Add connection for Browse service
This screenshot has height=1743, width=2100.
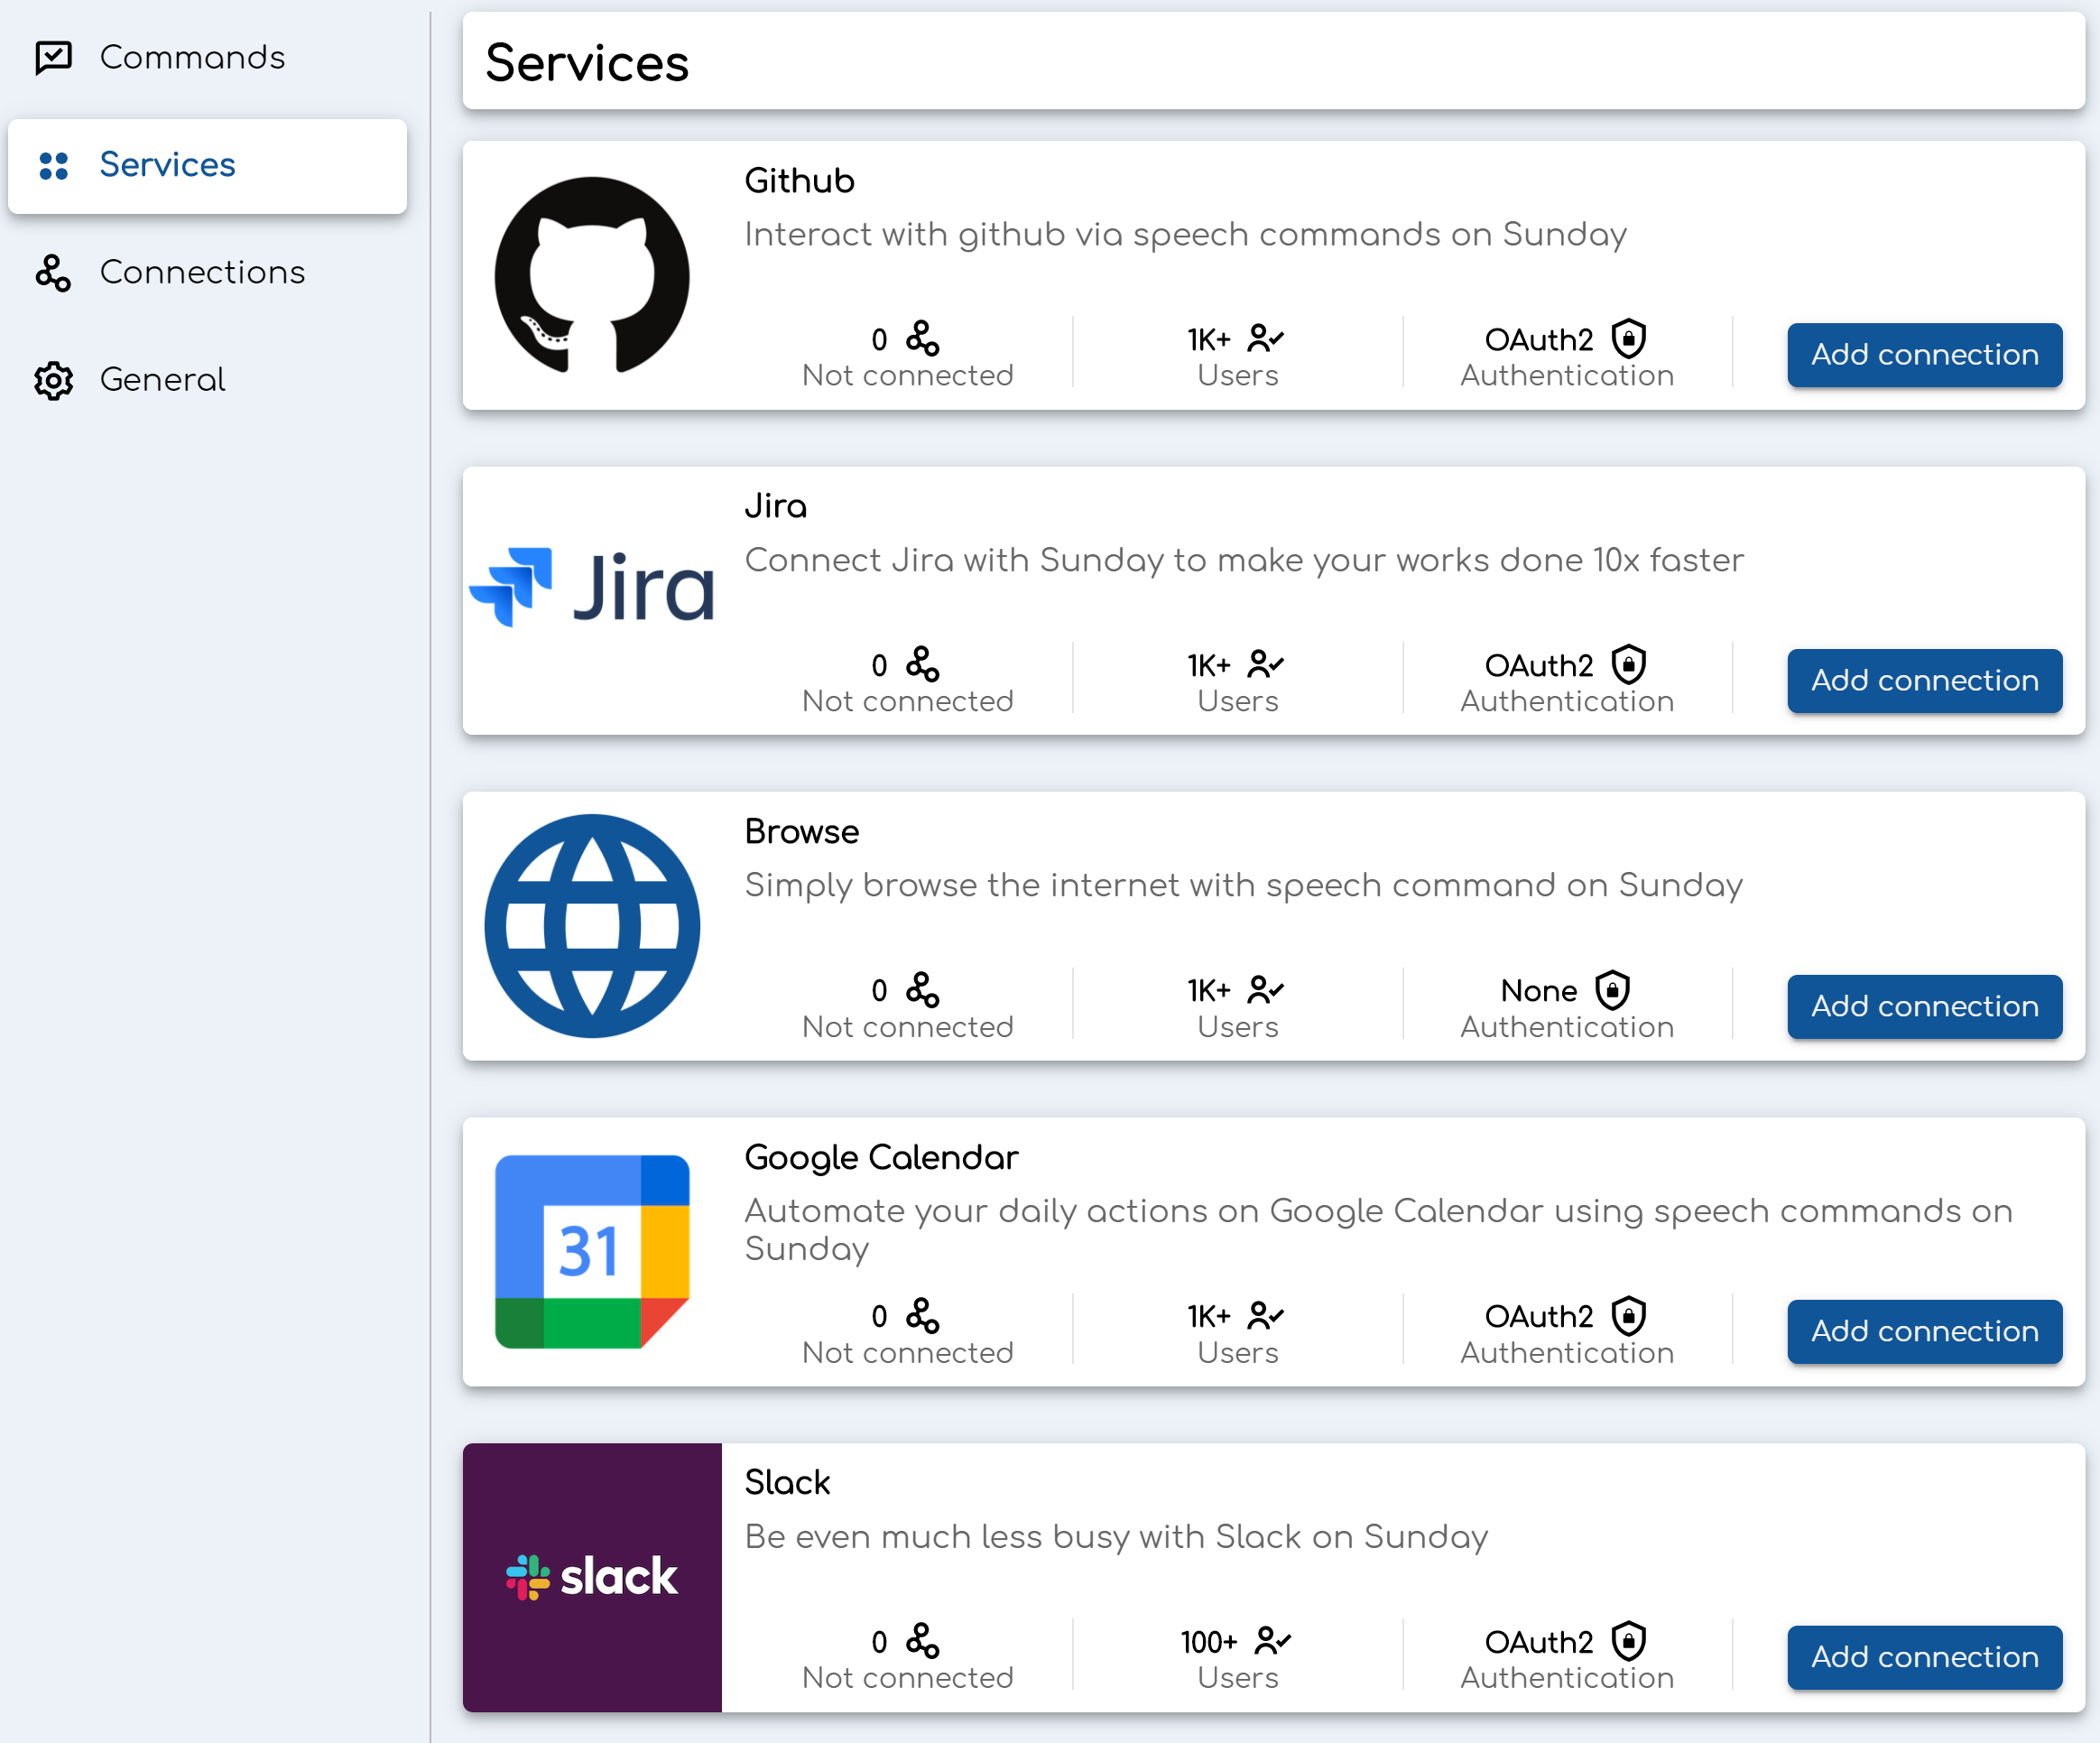(x=1924, y=1006)
